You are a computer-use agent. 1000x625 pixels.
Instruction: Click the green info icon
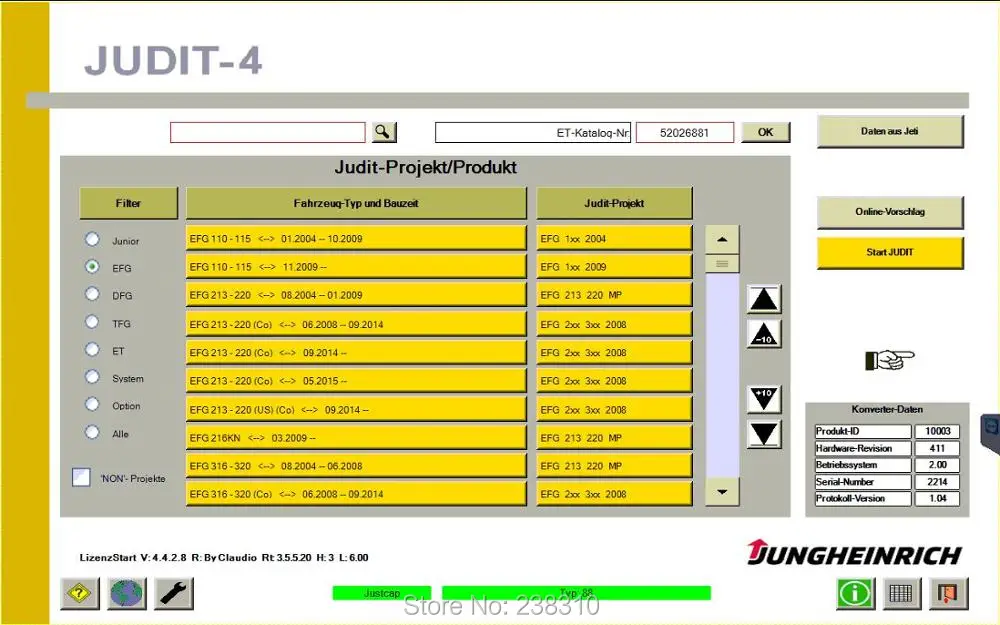coord(855,594)
